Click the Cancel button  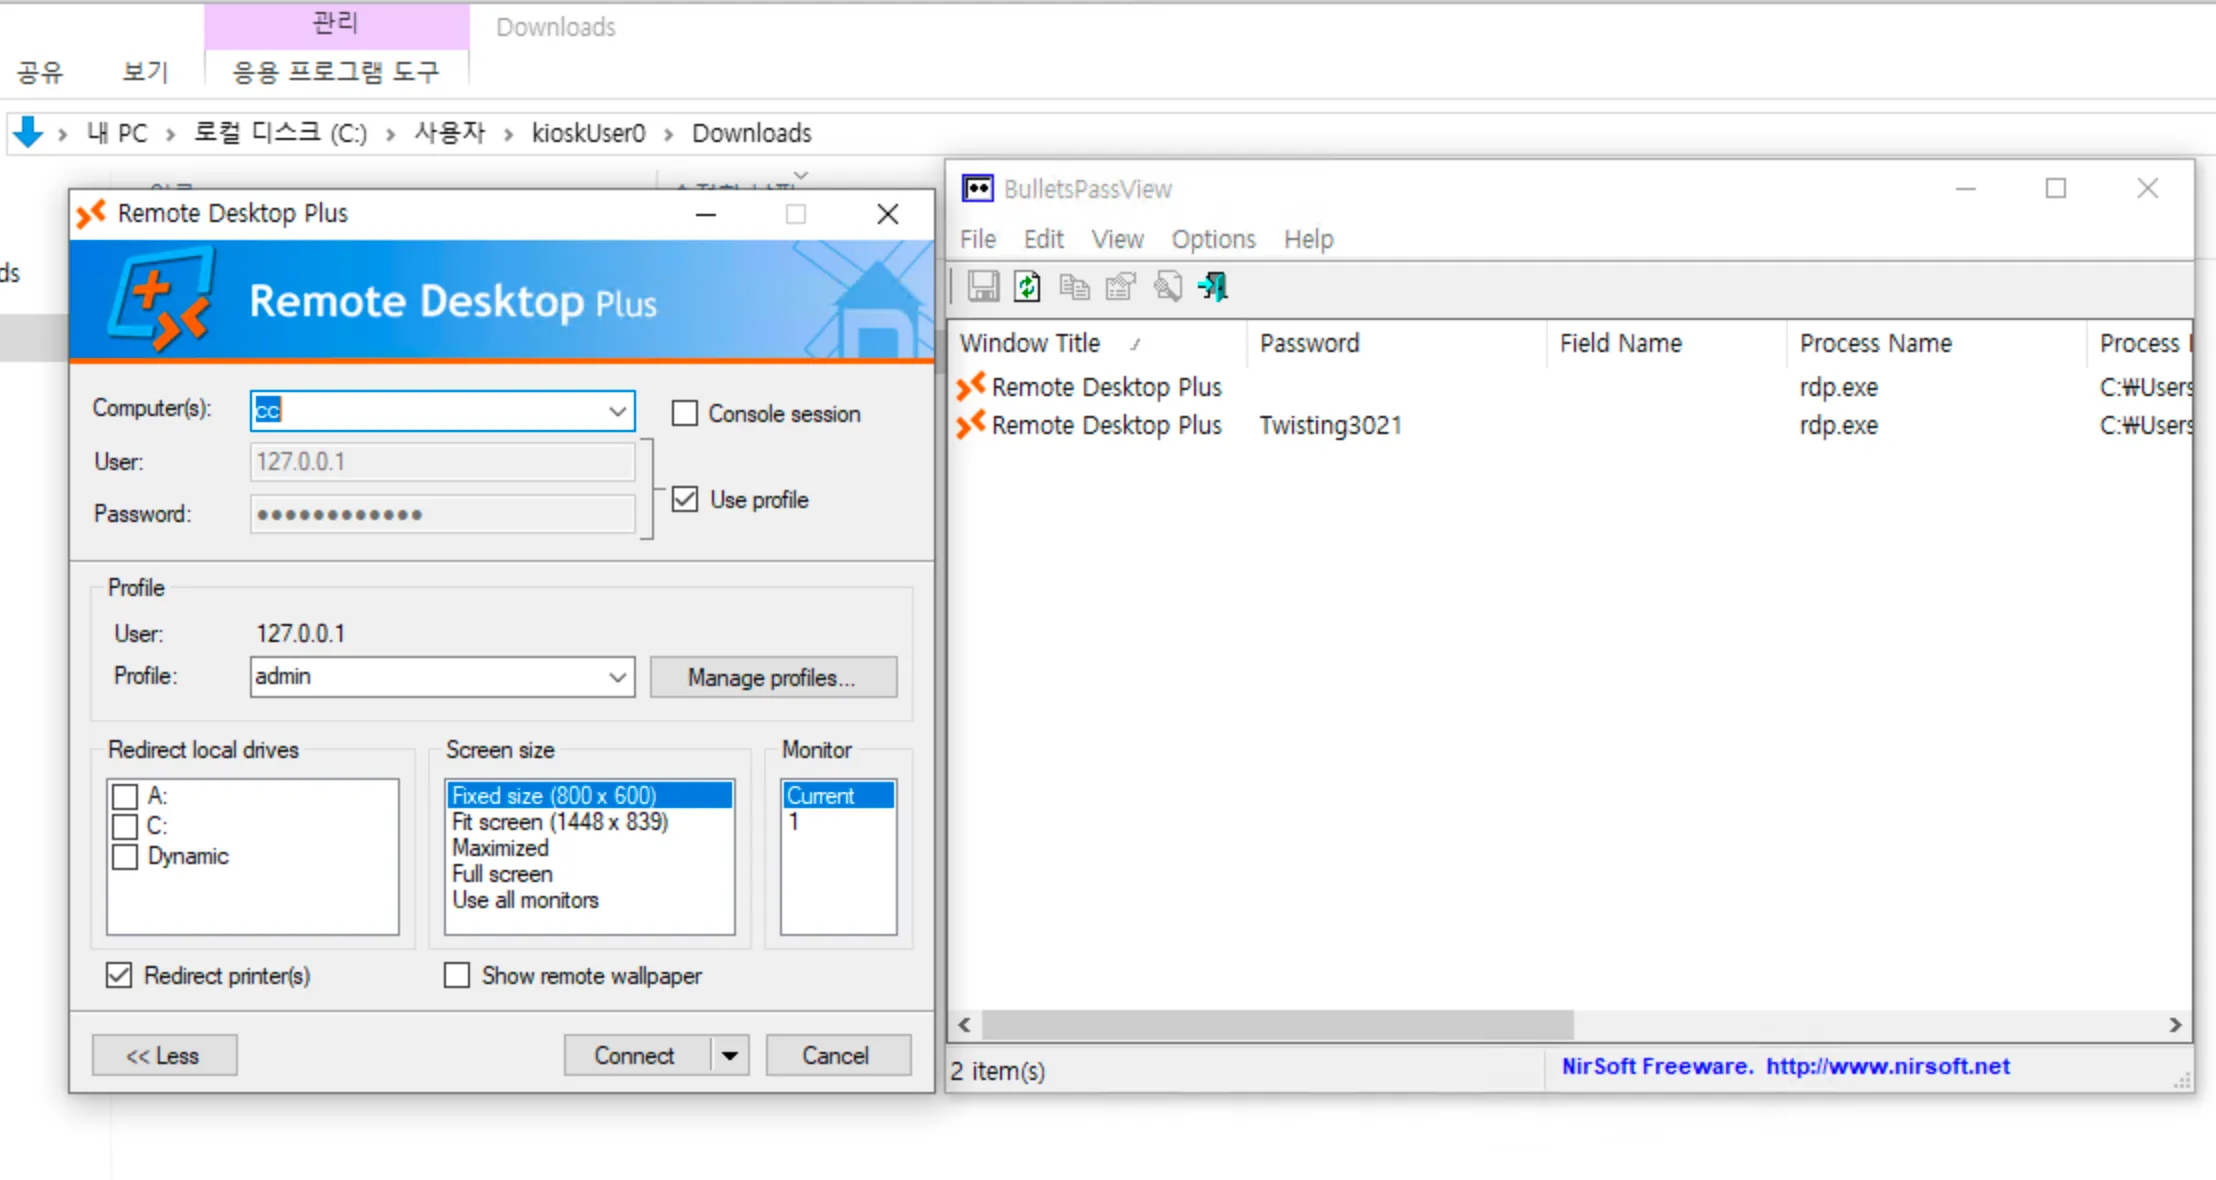coord(837,1055)
